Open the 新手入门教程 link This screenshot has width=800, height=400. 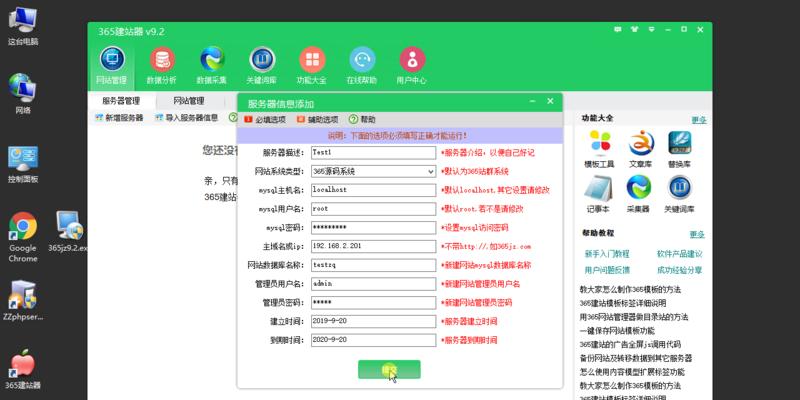pyautogui.click(x=607, y=254)
